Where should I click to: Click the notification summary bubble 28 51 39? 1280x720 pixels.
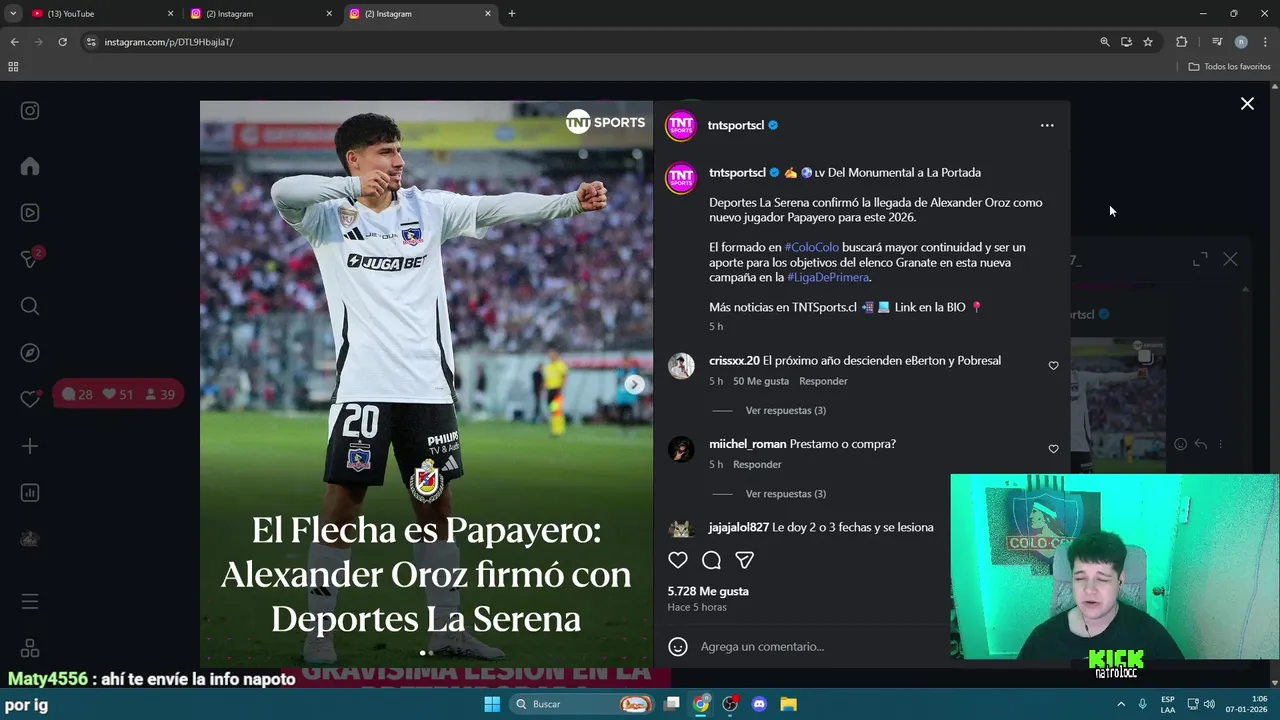point(118,394)
